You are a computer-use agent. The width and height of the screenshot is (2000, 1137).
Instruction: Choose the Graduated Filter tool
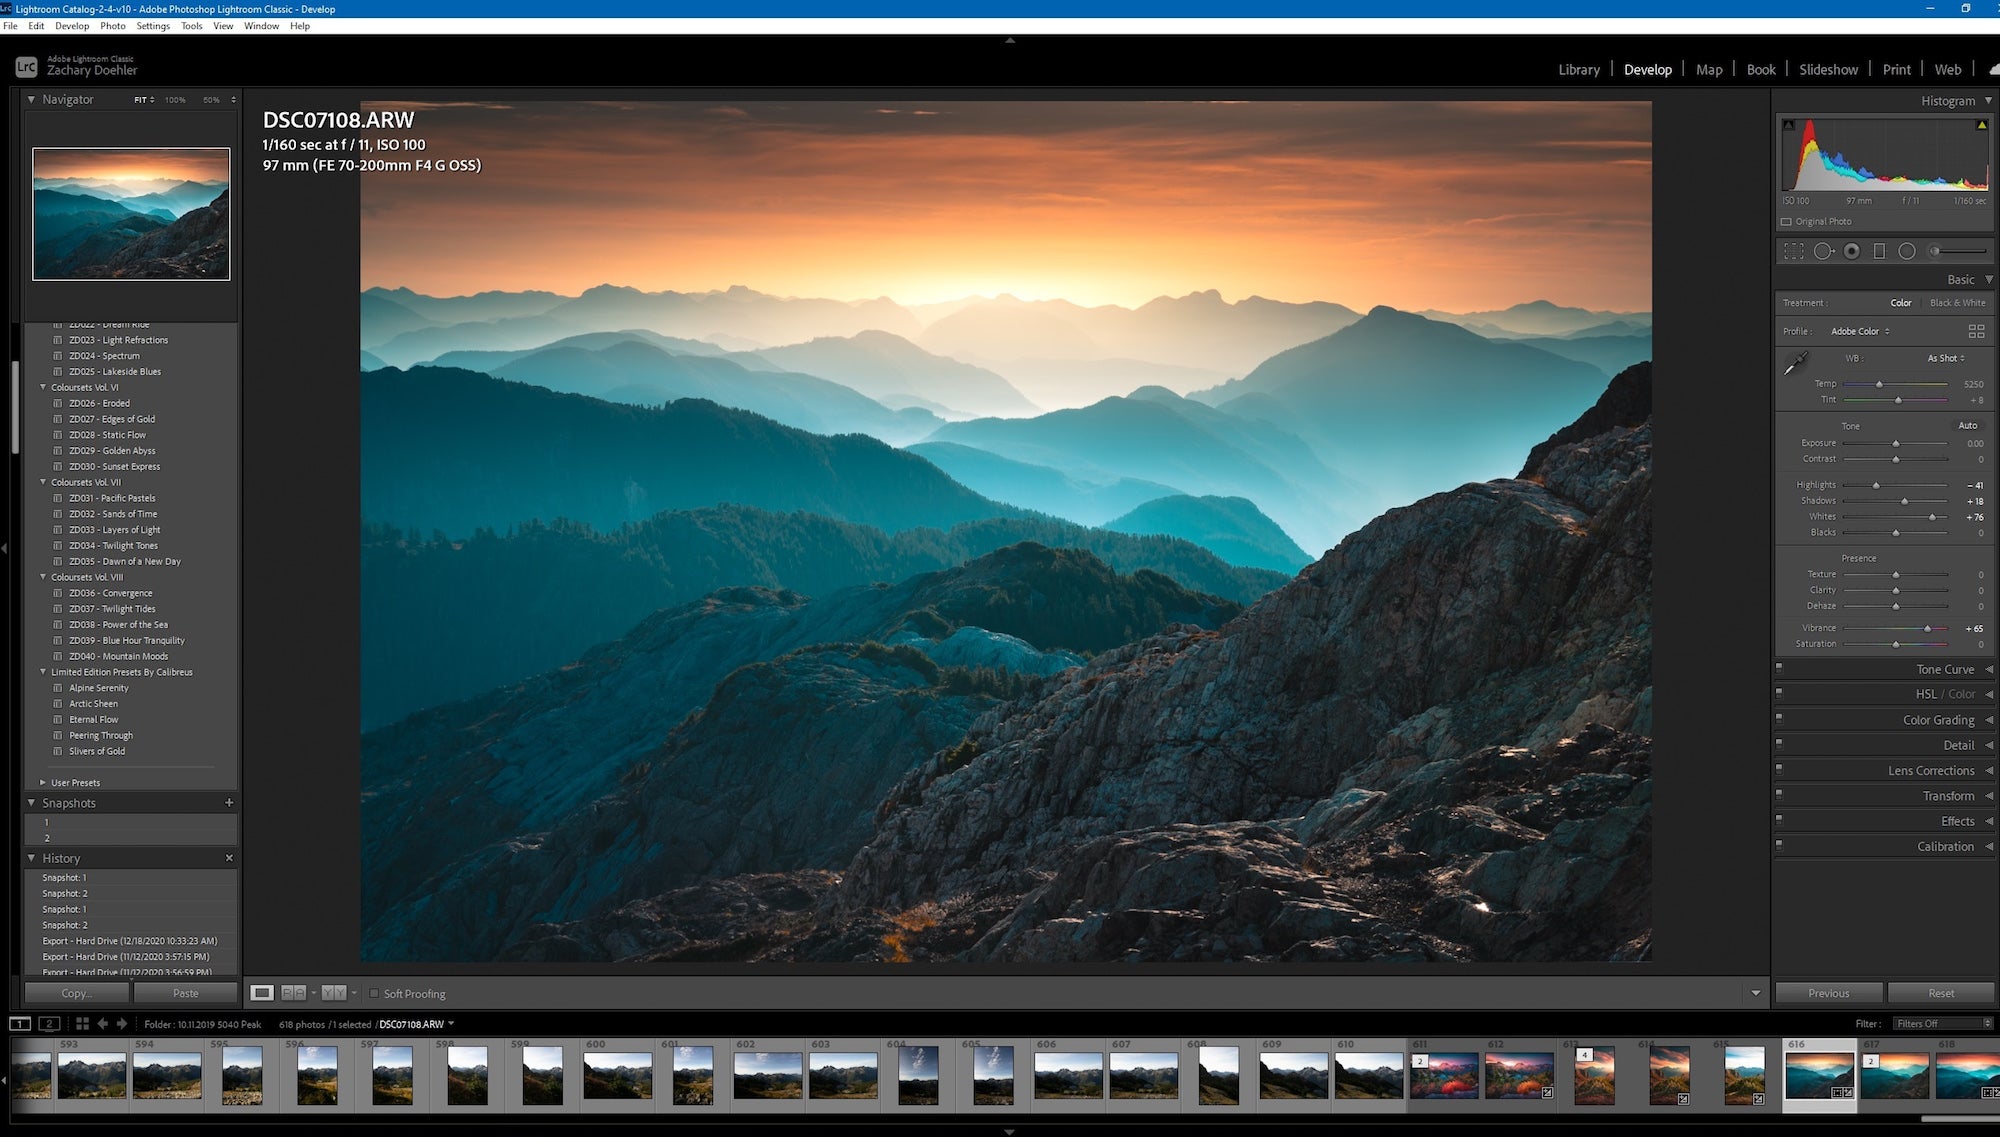pyautogui.click(x=1879, y=252)
